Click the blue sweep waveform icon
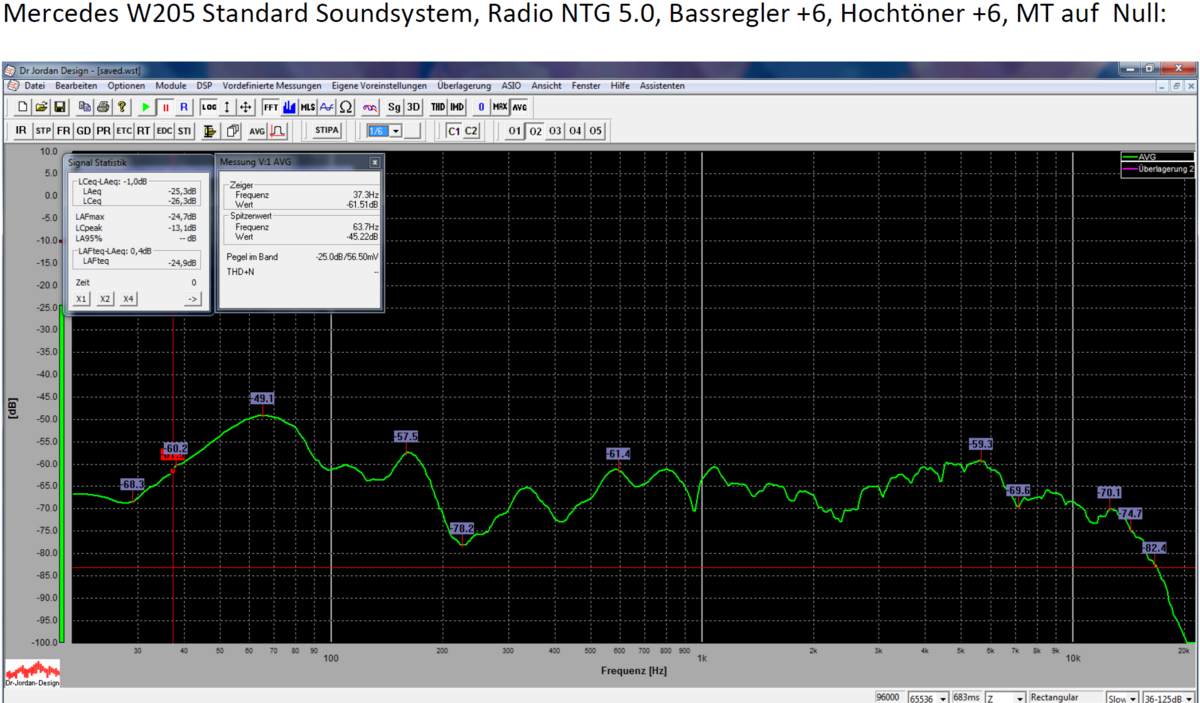Image resolution: width=1200 pixels, height=703 pixels. tap(327, 106)
